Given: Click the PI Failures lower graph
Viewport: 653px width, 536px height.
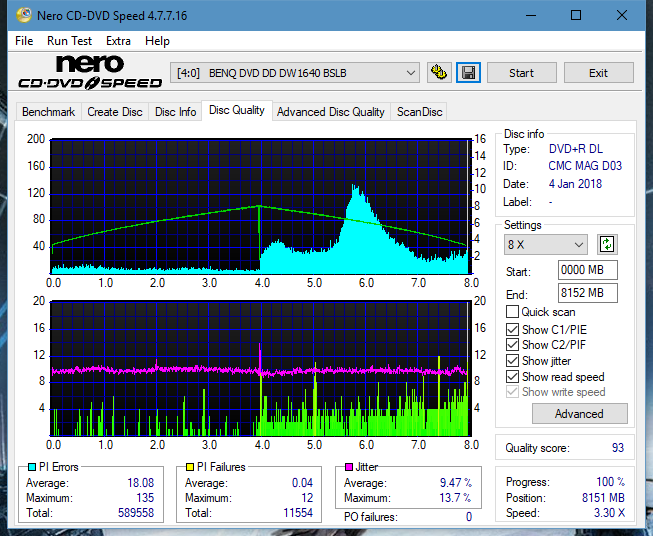Looking at the screenshot, I should click(x=259, y=368).
